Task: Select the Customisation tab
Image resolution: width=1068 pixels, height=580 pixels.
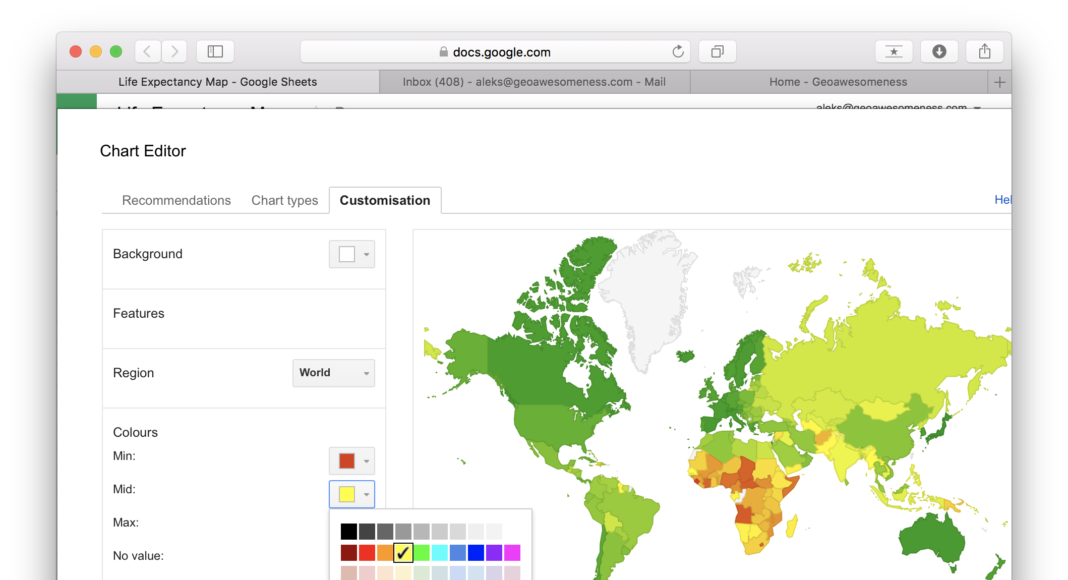Action: click(x=385, y=200)
